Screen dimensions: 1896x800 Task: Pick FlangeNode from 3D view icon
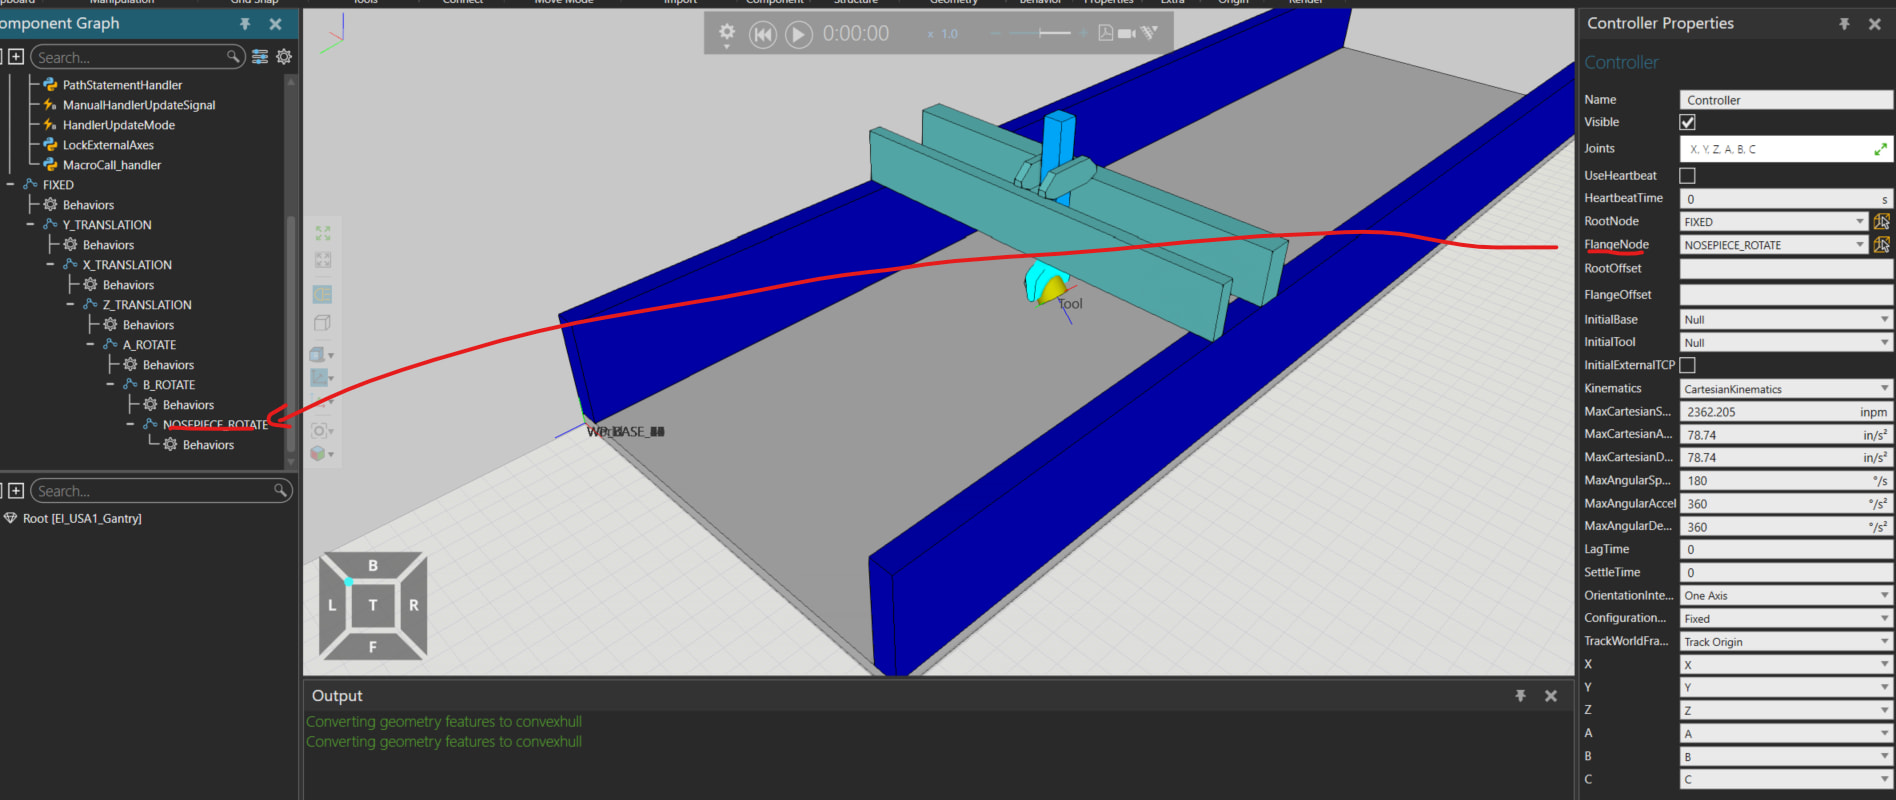pos(1881,244)
